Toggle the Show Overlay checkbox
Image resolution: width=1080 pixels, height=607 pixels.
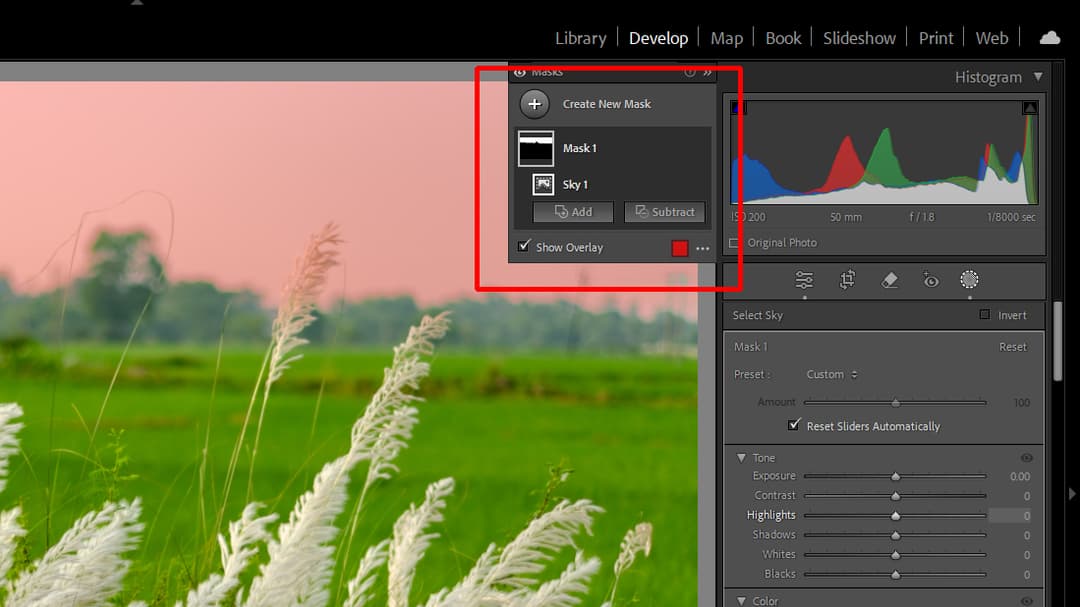click(524, 246)
